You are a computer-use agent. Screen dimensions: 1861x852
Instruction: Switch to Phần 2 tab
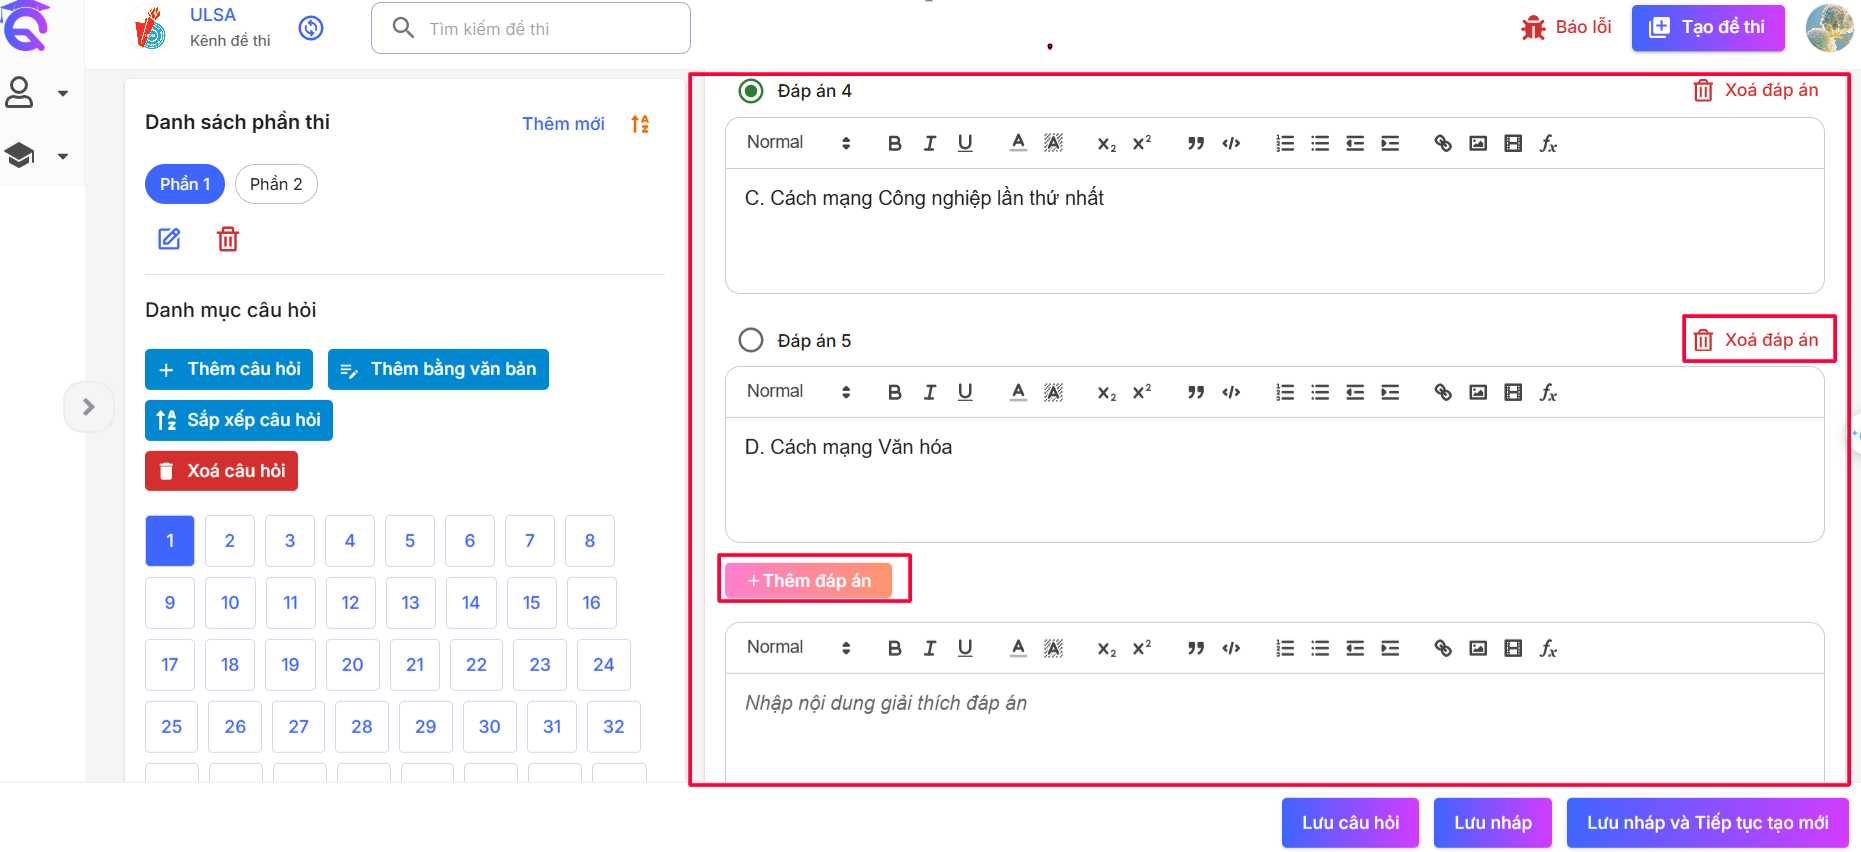[276, 184]
